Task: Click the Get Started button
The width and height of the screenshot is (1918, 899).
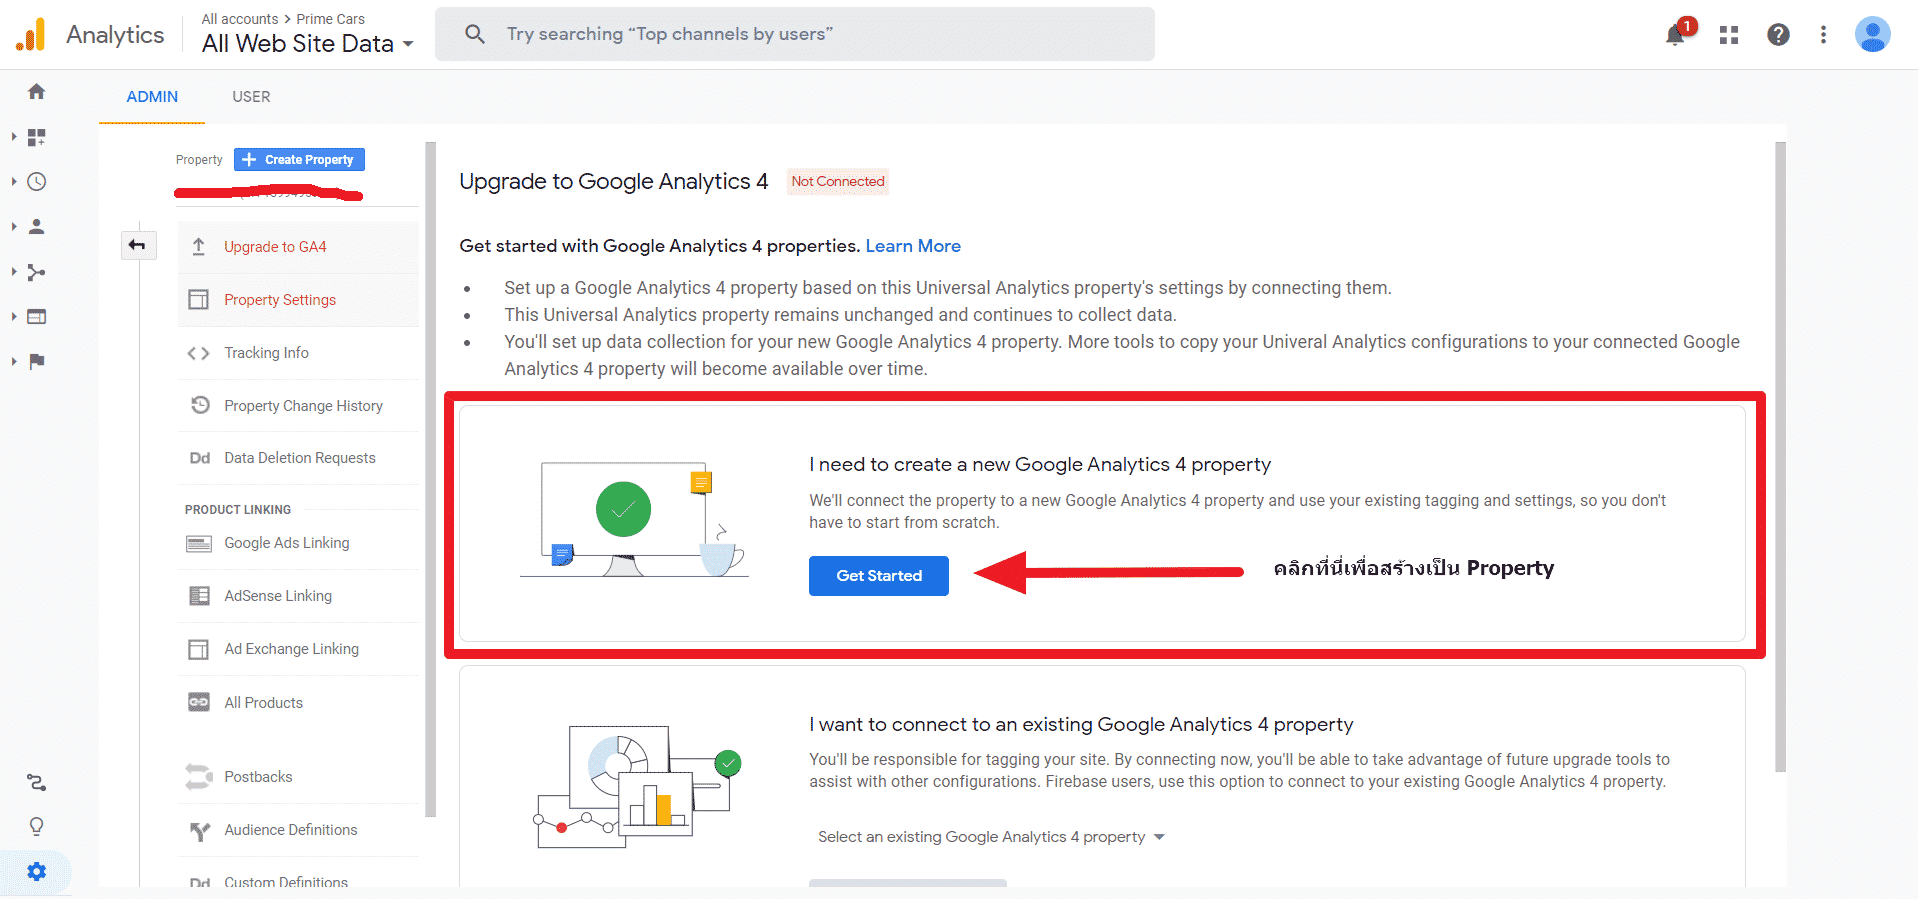Action: click(x=878, y=576)
